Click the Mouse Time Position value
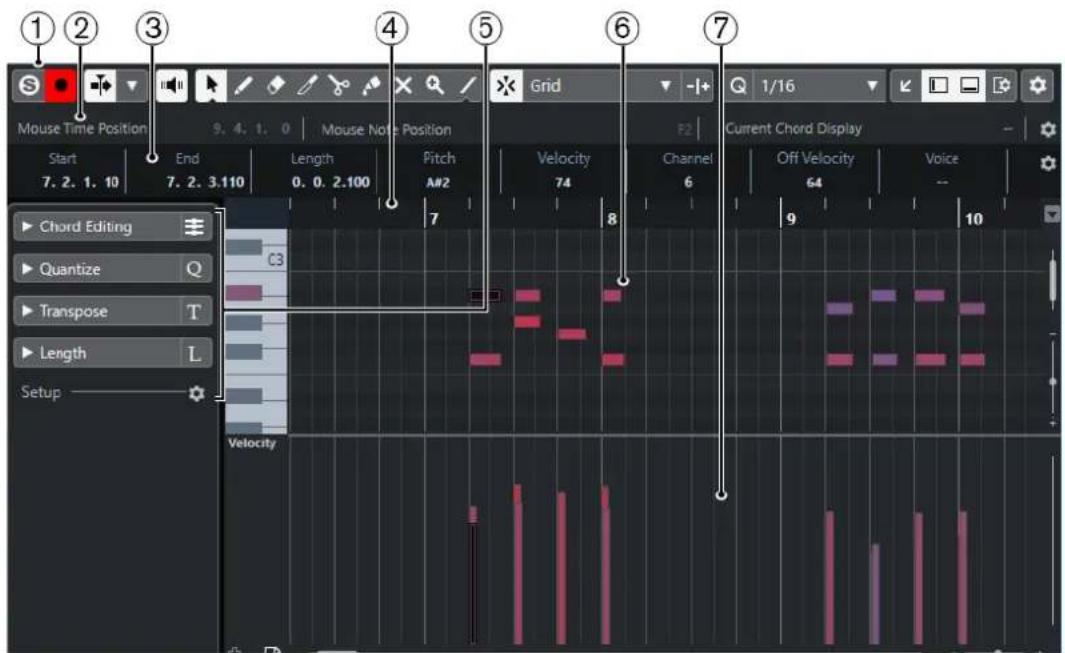The image size is (1065, 653). pos(251,128)
